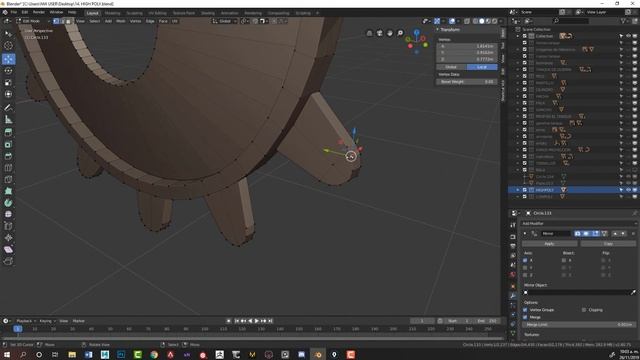Select the Transform tool in the left toolbar
Image resolution: width=640 pixels, height=360 pixels.
[8, 94]
